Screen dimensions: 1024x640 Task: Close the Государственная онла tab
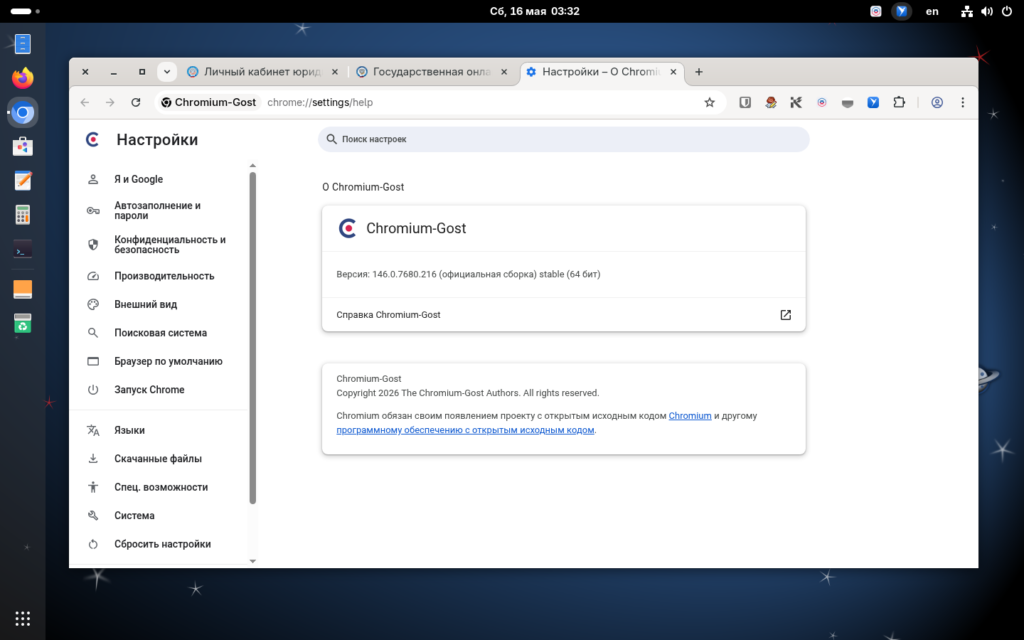pos(504,72)
